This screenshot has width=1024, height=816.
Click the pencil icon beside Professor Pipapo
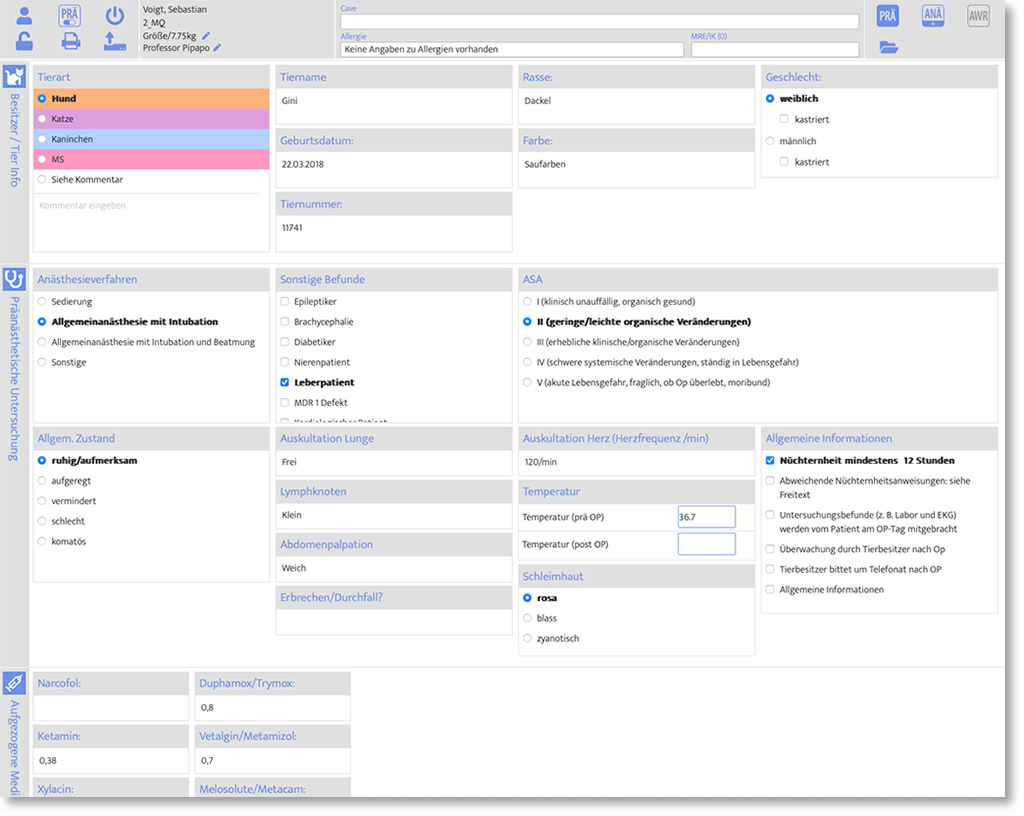click(x=217, y=48)
